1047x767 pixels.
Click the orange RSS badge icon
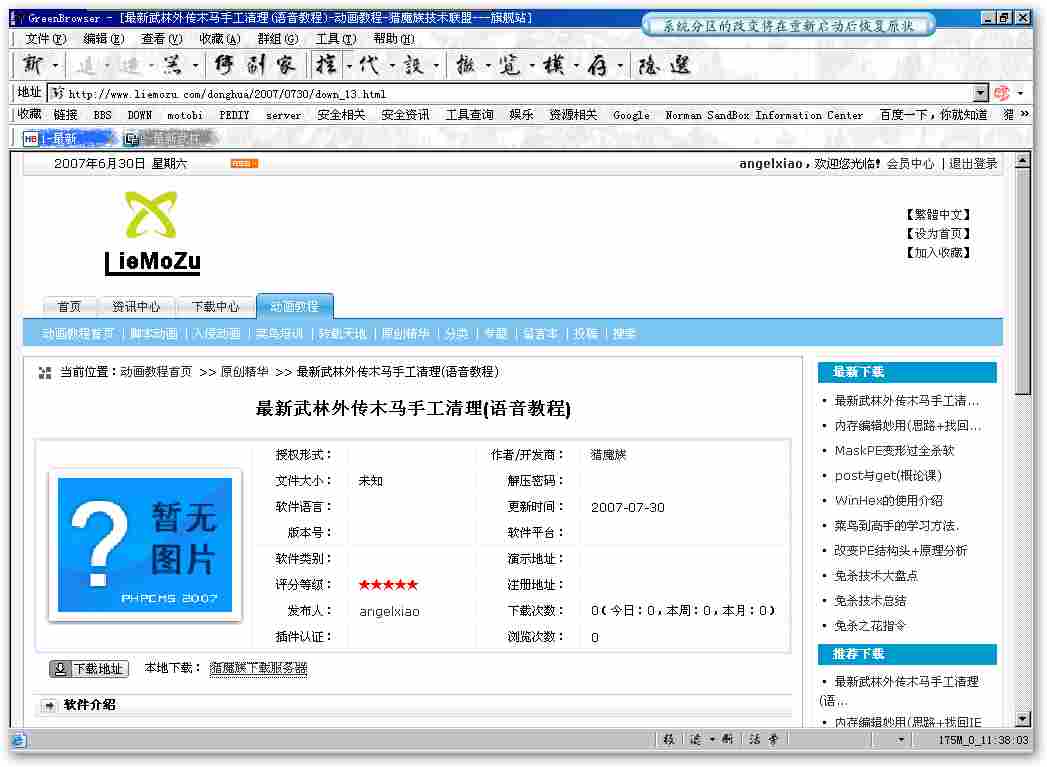pyautogui.click(x=244, y=163)
